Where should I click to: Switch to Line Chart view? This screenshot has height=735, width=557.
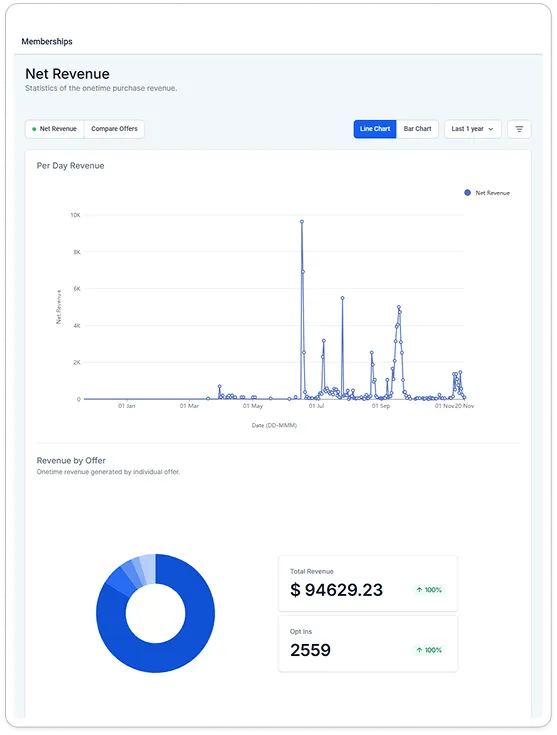[x=375, y=129]
